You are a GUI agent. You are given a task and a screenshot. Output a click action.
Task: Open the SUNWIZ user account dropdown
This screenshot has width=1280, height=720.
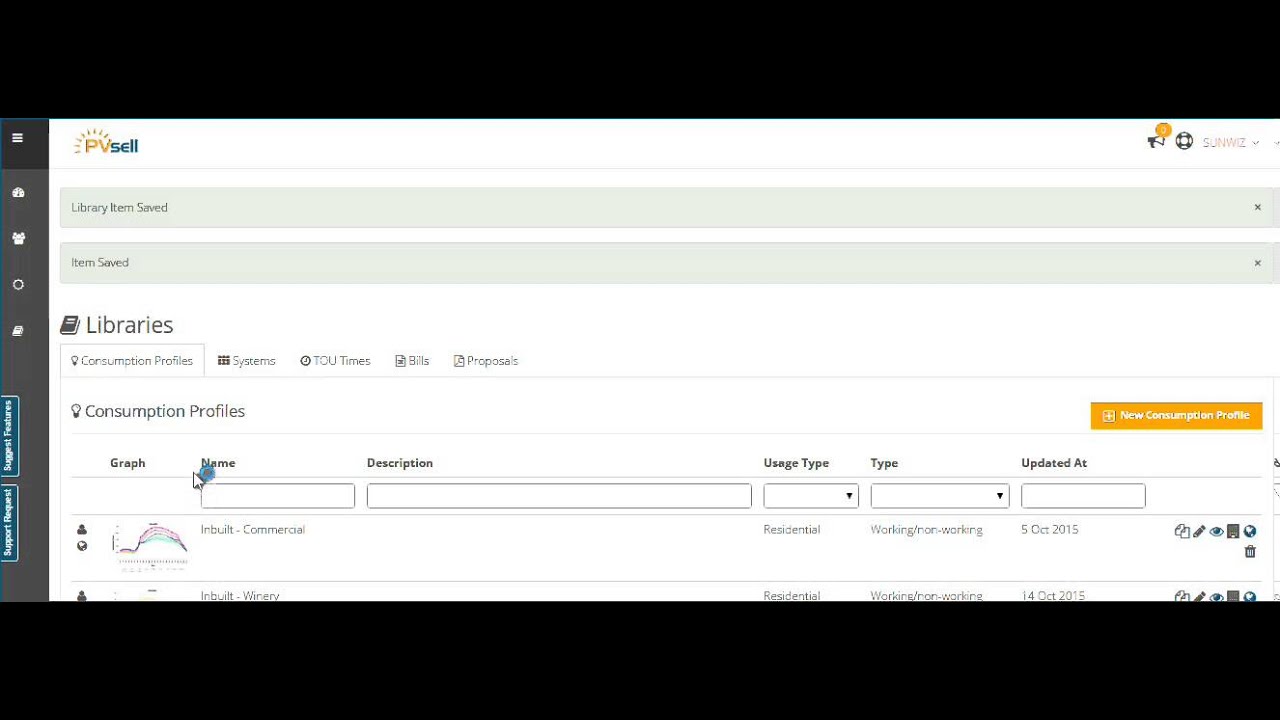(1230, 143)
